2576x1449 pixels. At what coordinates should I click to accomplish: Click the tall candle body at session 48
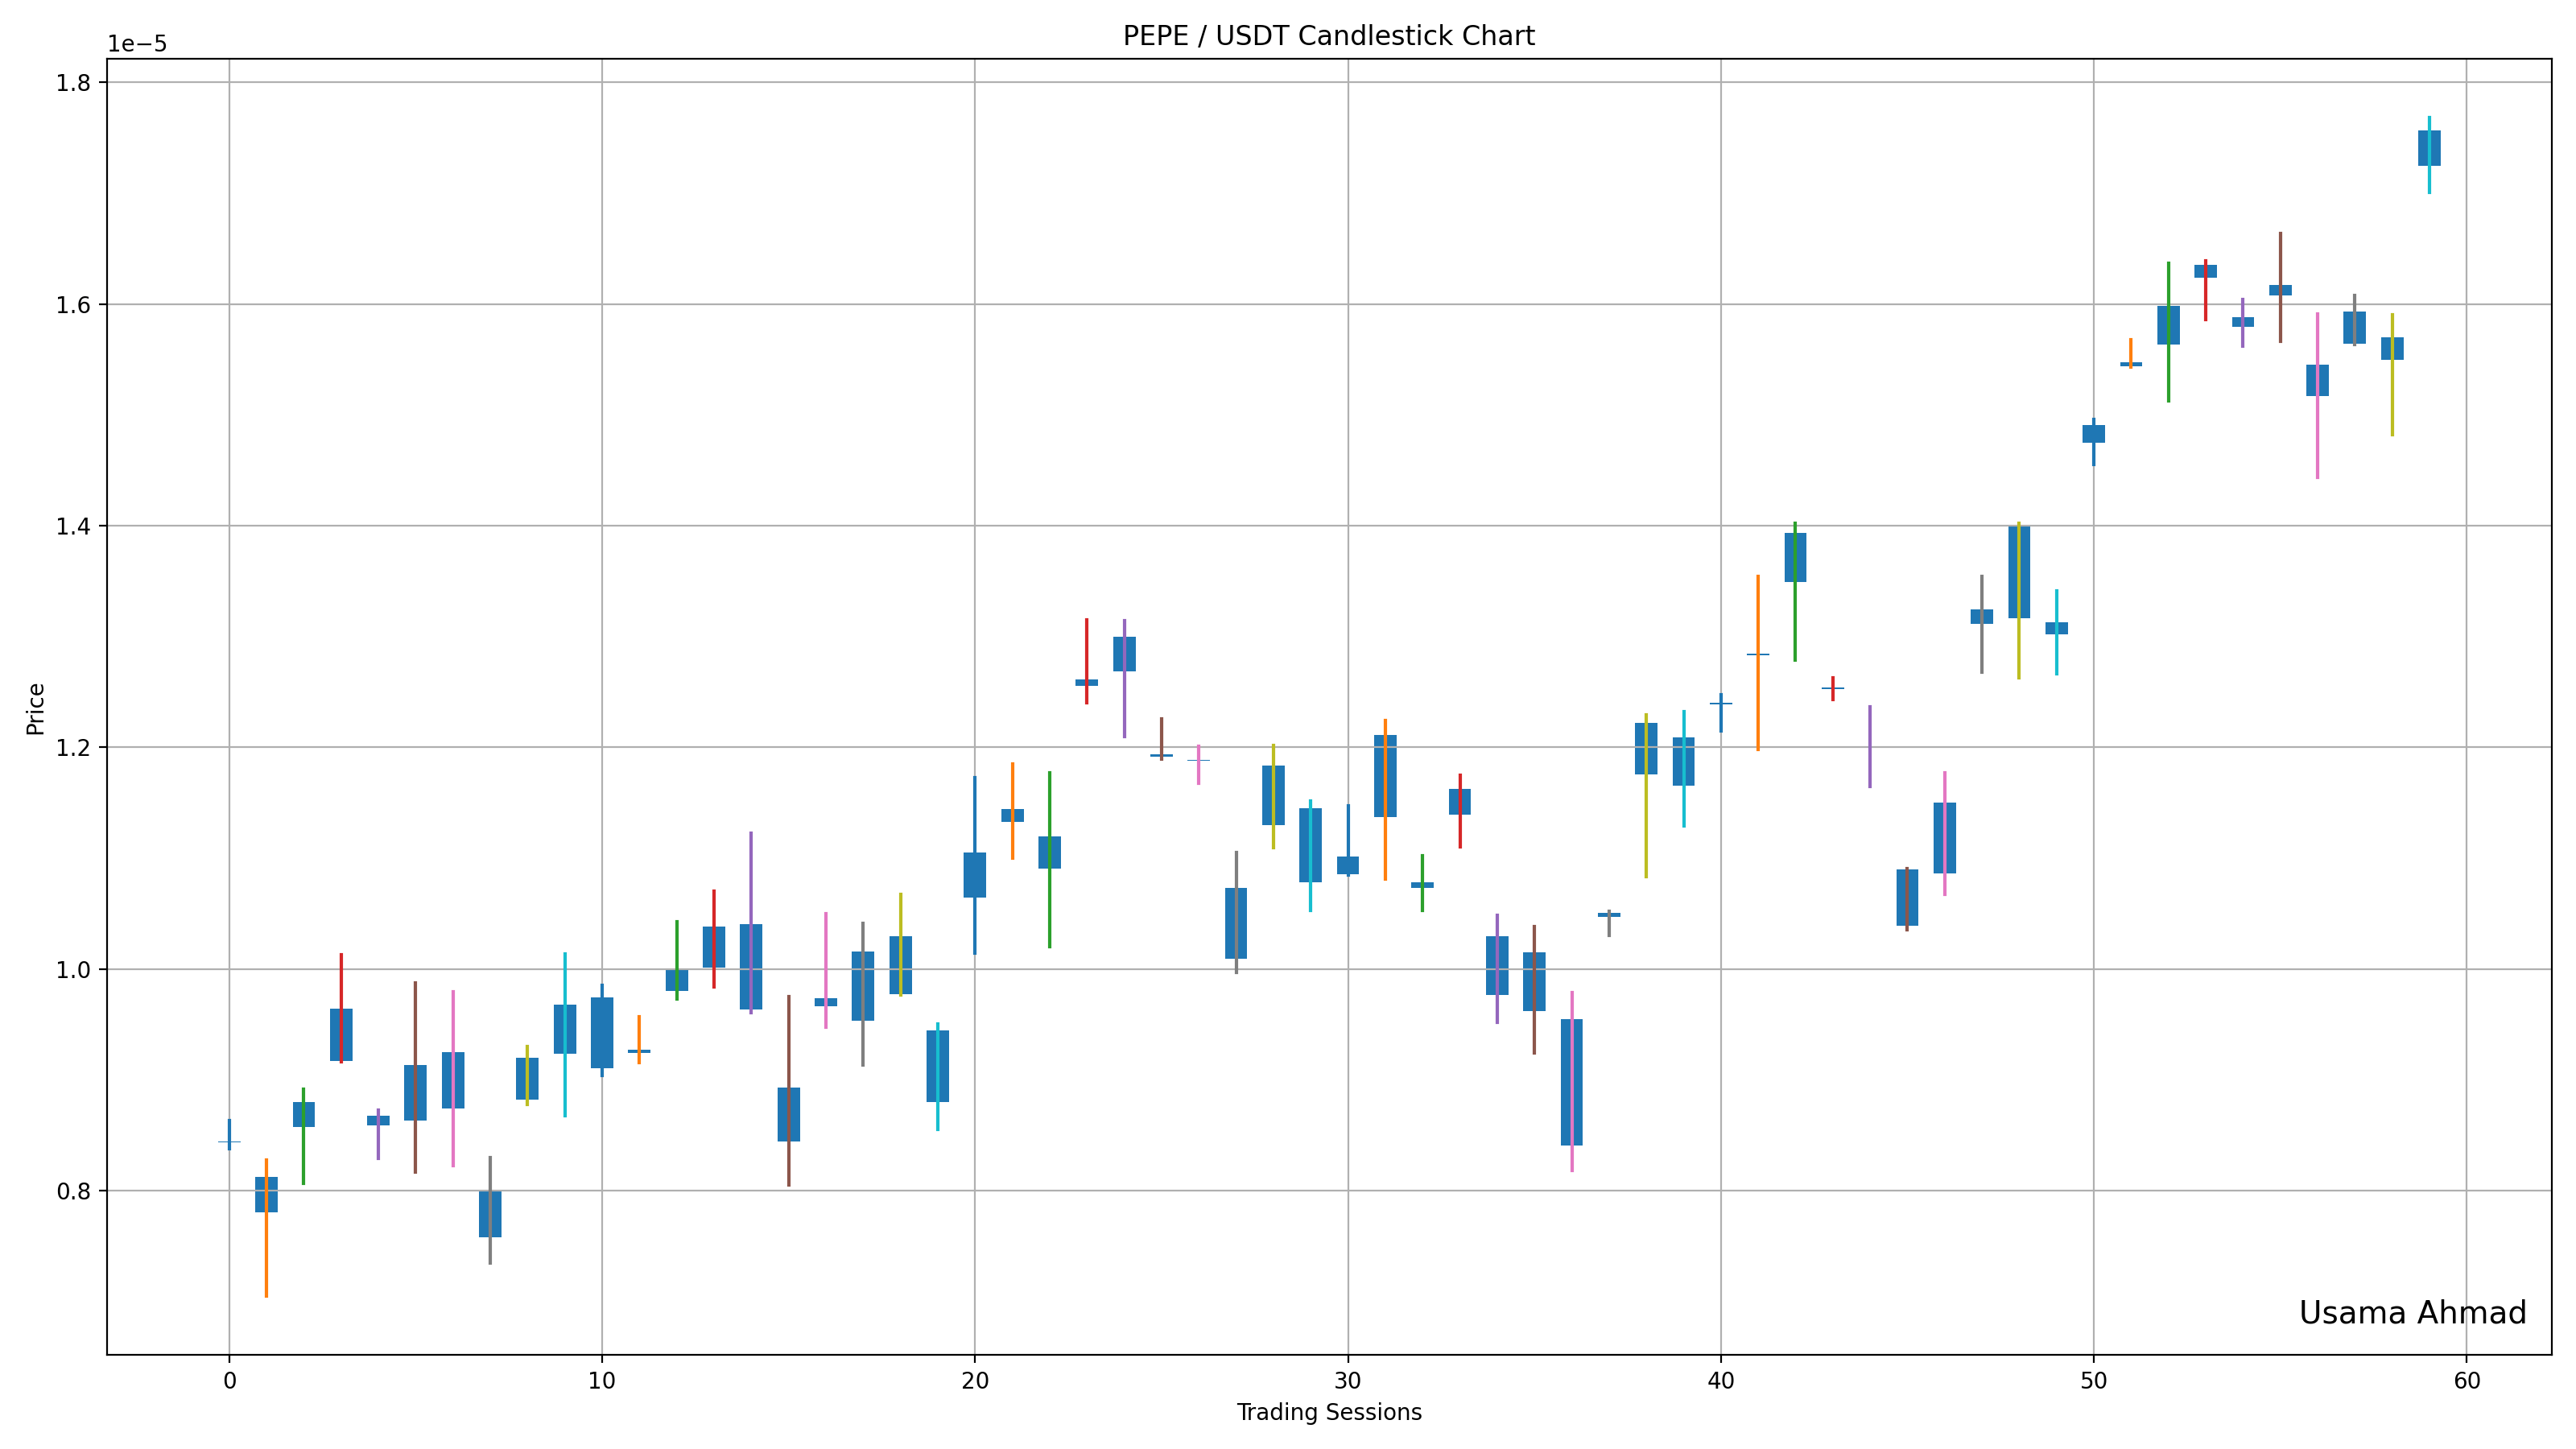tap(2018, 572)
